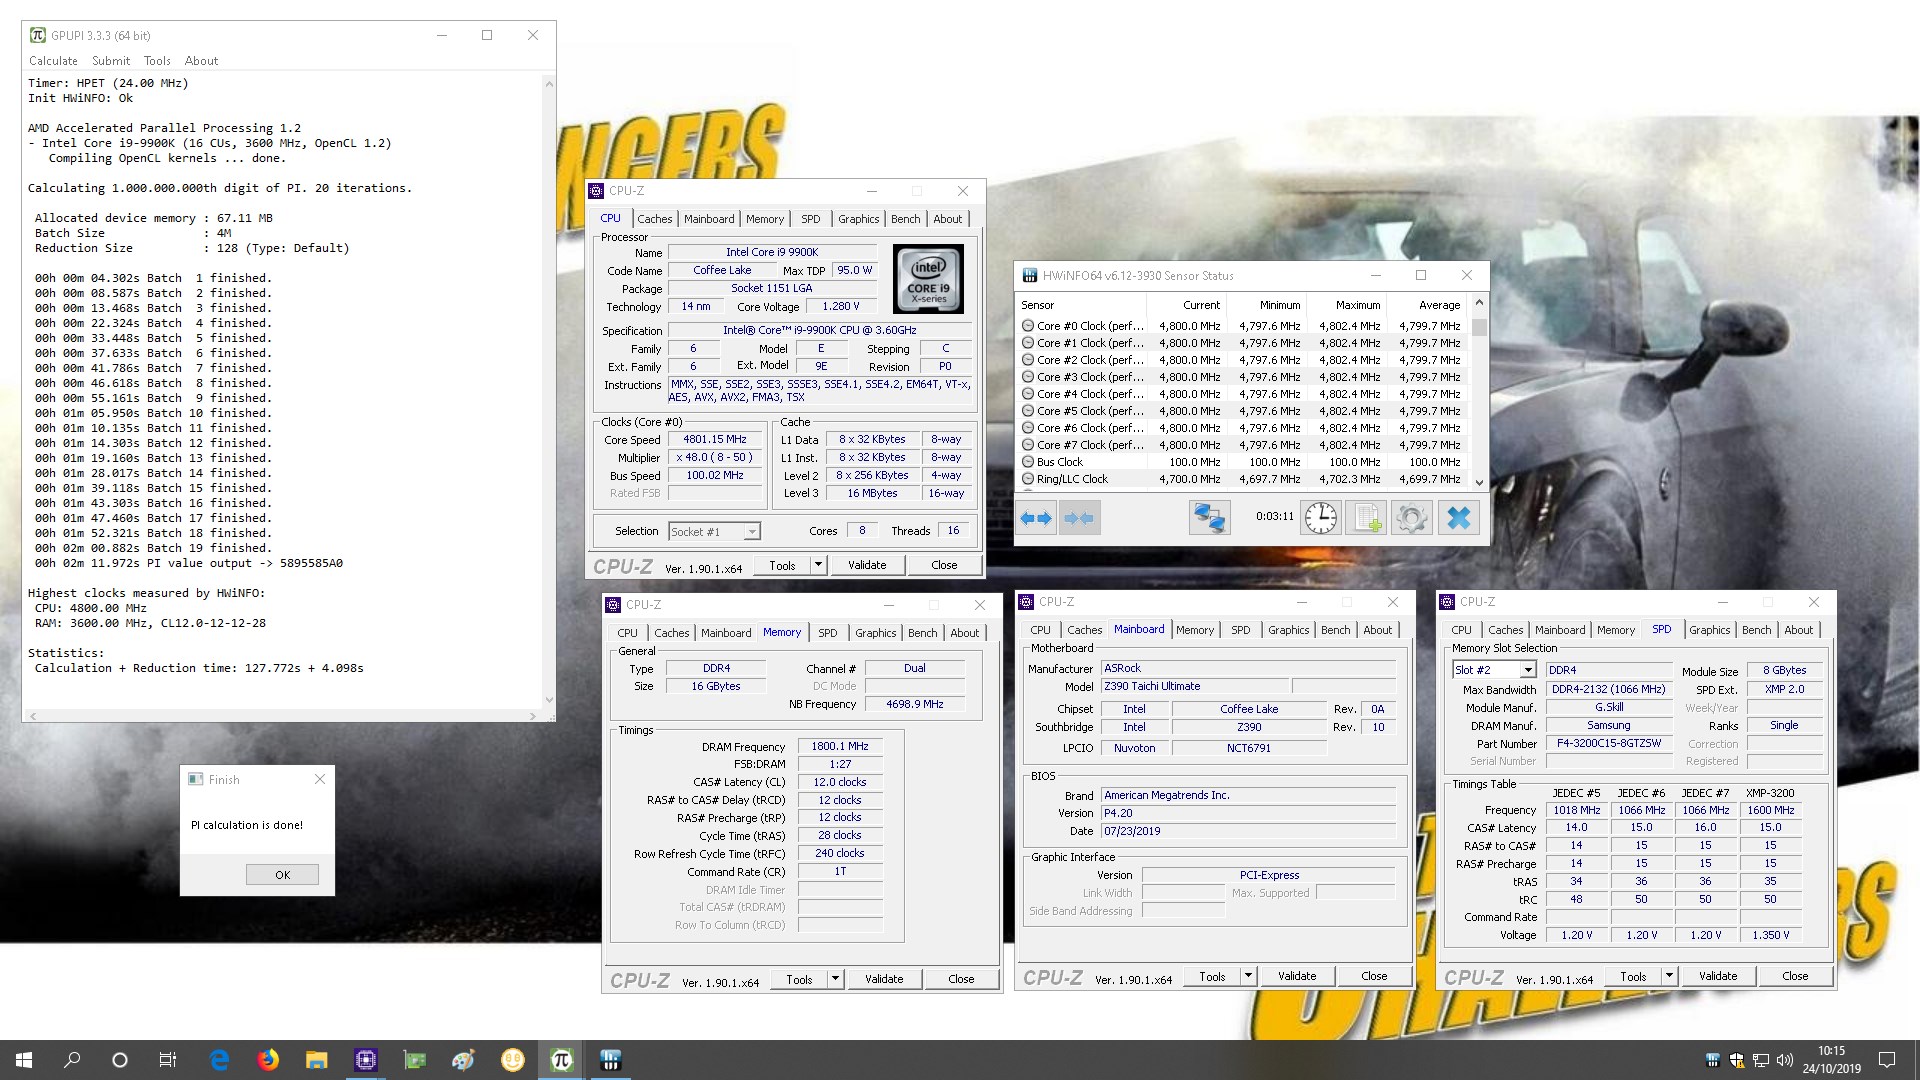Click the clock reset-timer icon in HWiNFO
The height and width of the screenshot is (1080, 1920).
[1321, 518]
